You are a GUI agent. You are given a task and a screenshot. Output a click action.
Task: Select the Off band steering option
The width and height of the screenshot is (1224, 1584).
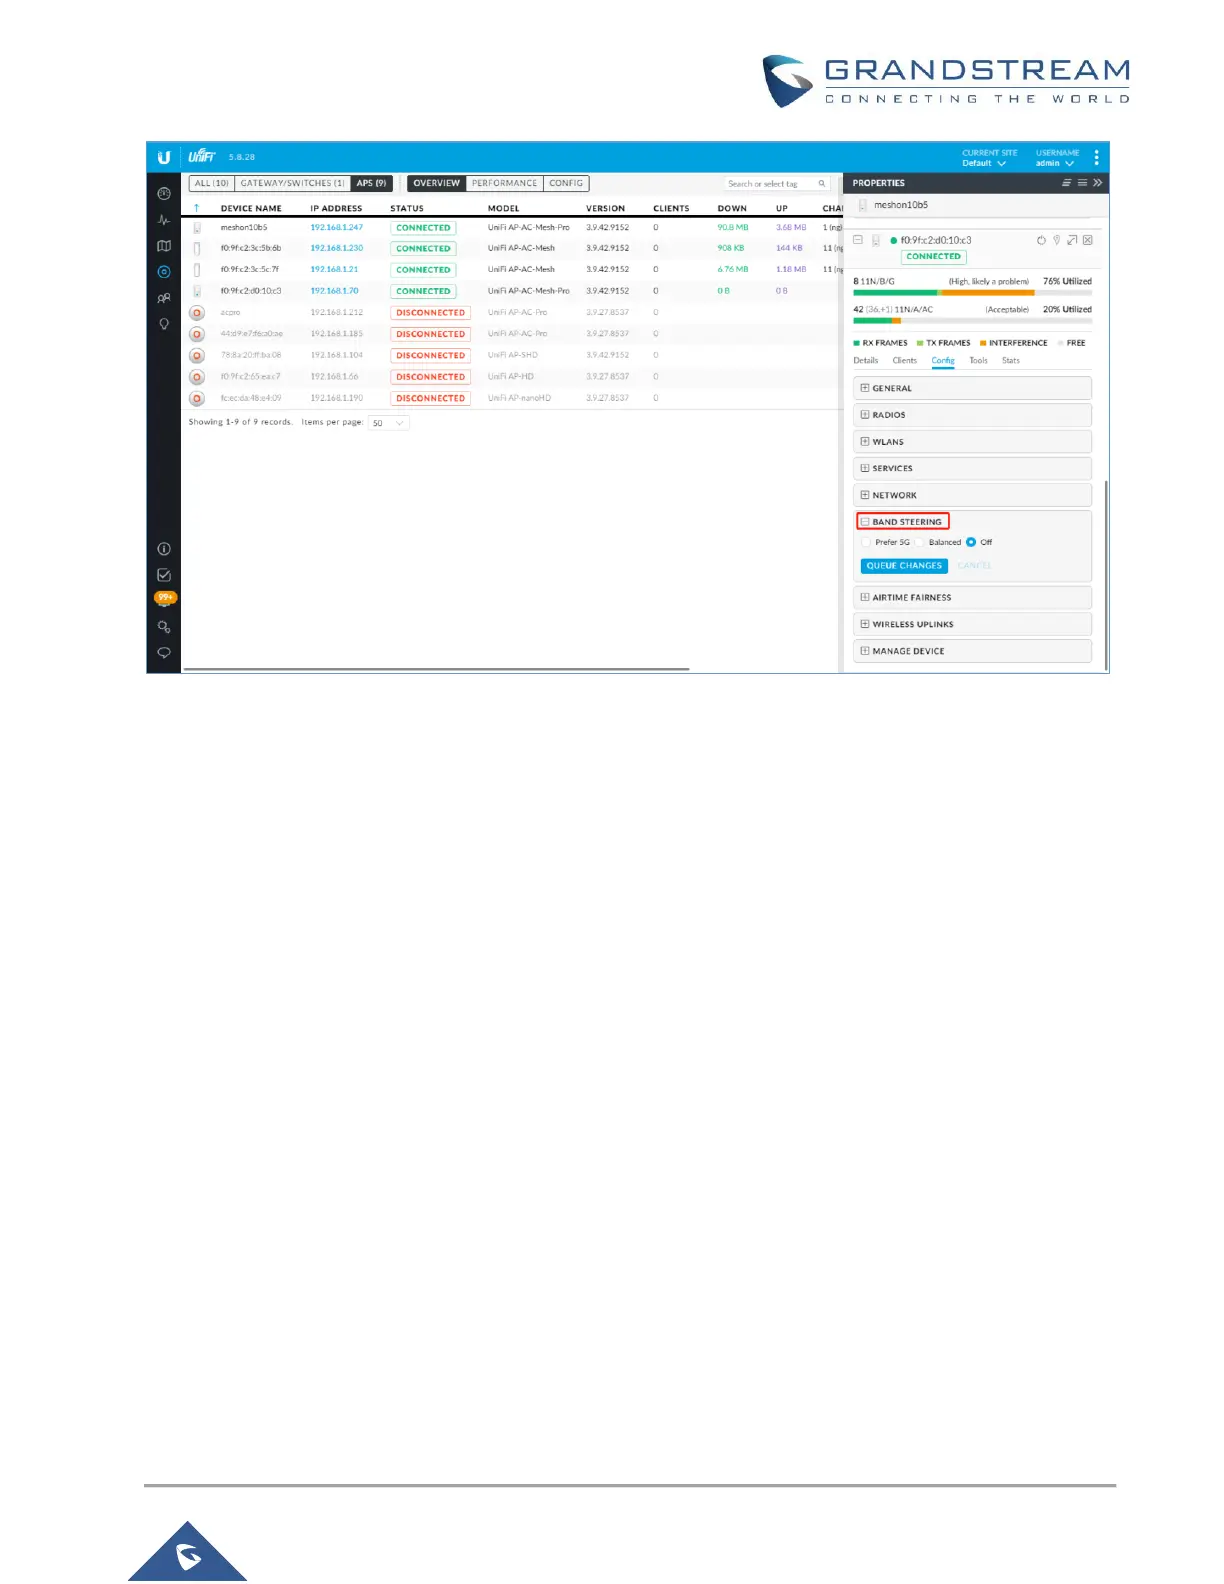pos(971,542)
